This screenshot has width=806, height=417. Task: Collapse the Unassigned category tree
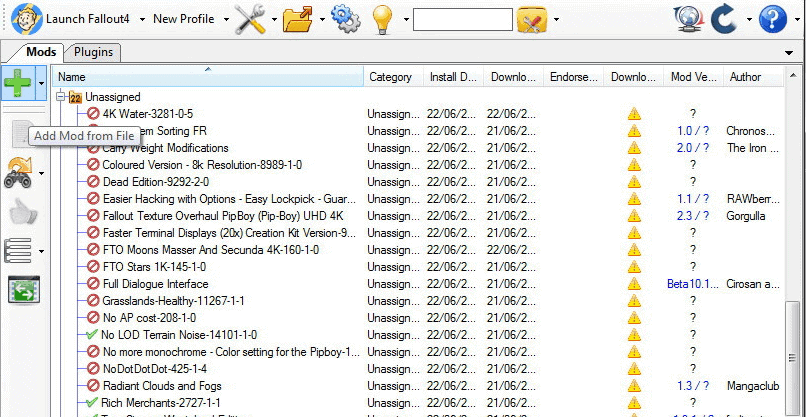point(61,96)
